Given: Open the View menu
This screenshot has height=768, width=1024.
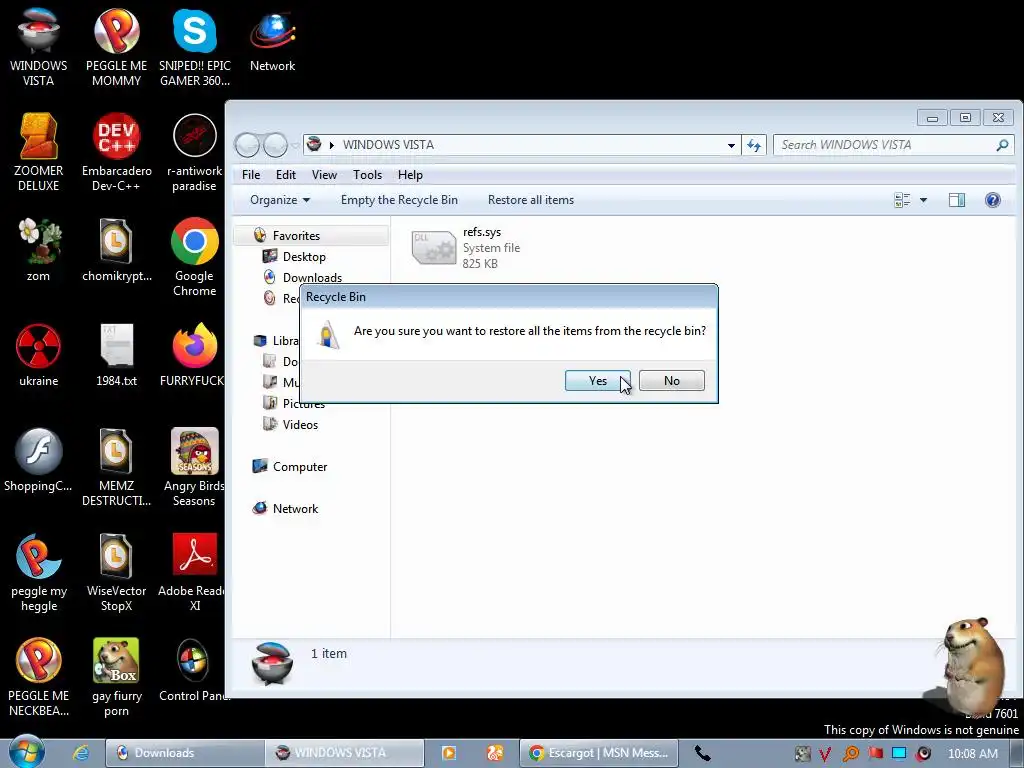Looking at the screenshot, I should coord(324,175).
